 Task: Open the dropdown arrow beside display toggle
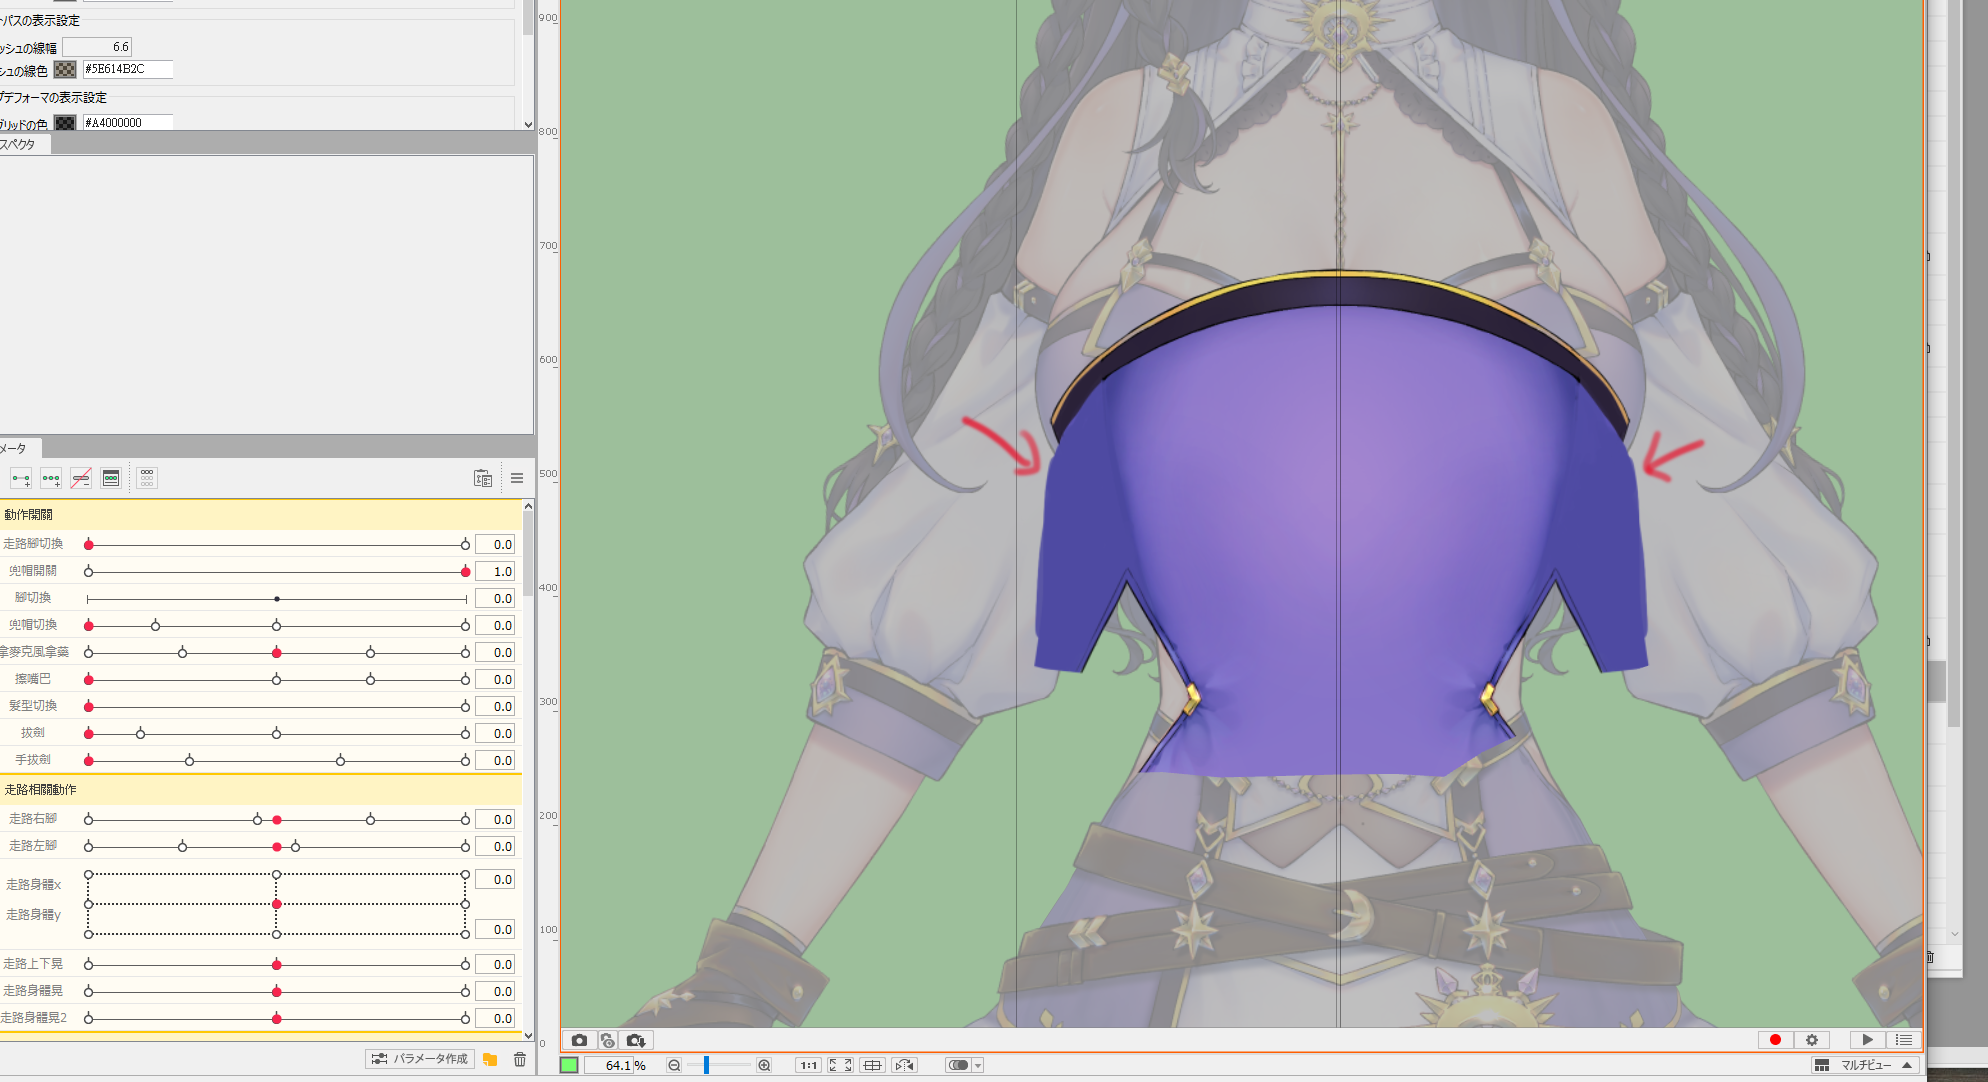[978, 1065]
